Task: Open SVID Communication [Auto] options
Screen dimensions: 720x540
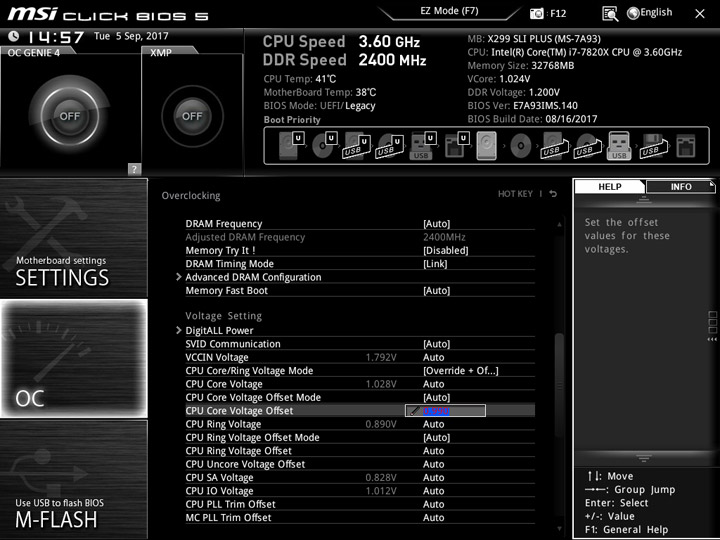Action: point(436,344)
